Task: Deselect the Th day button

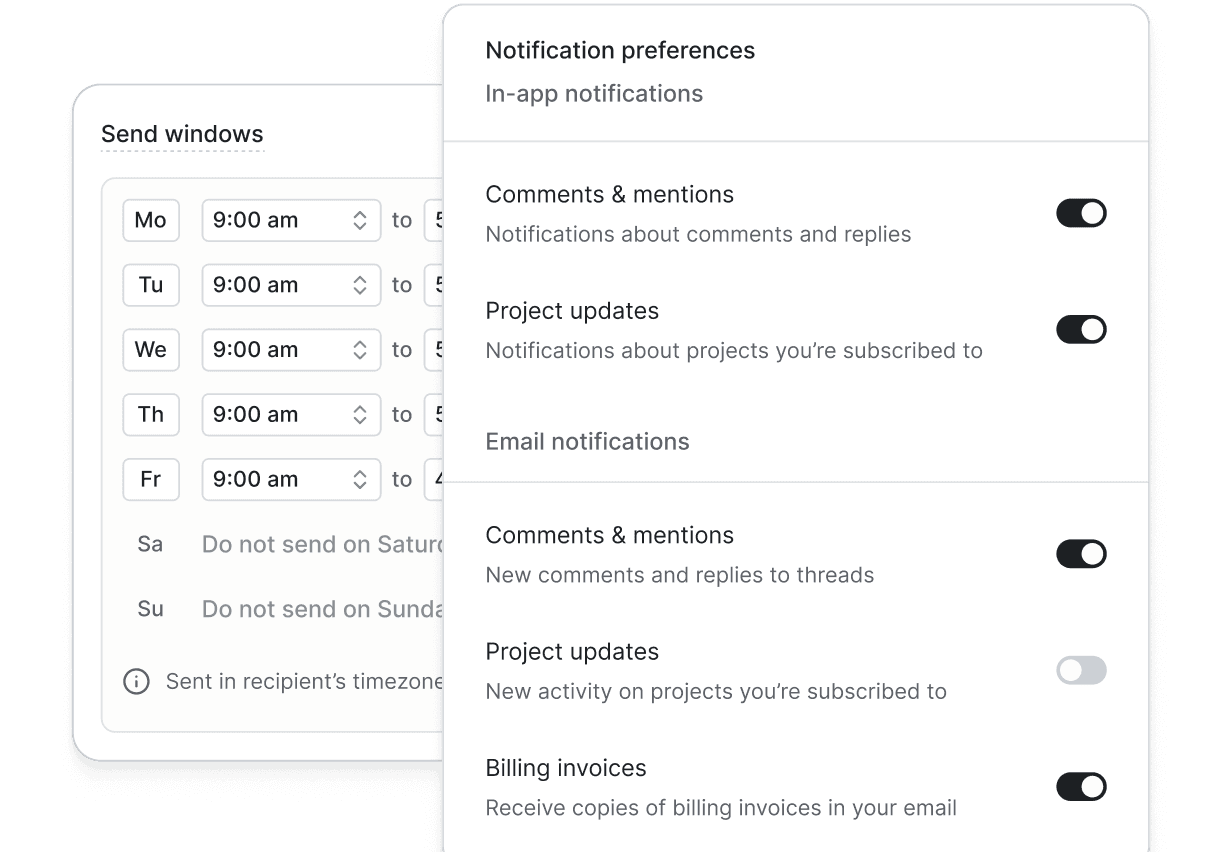Action: pos(151,415)
